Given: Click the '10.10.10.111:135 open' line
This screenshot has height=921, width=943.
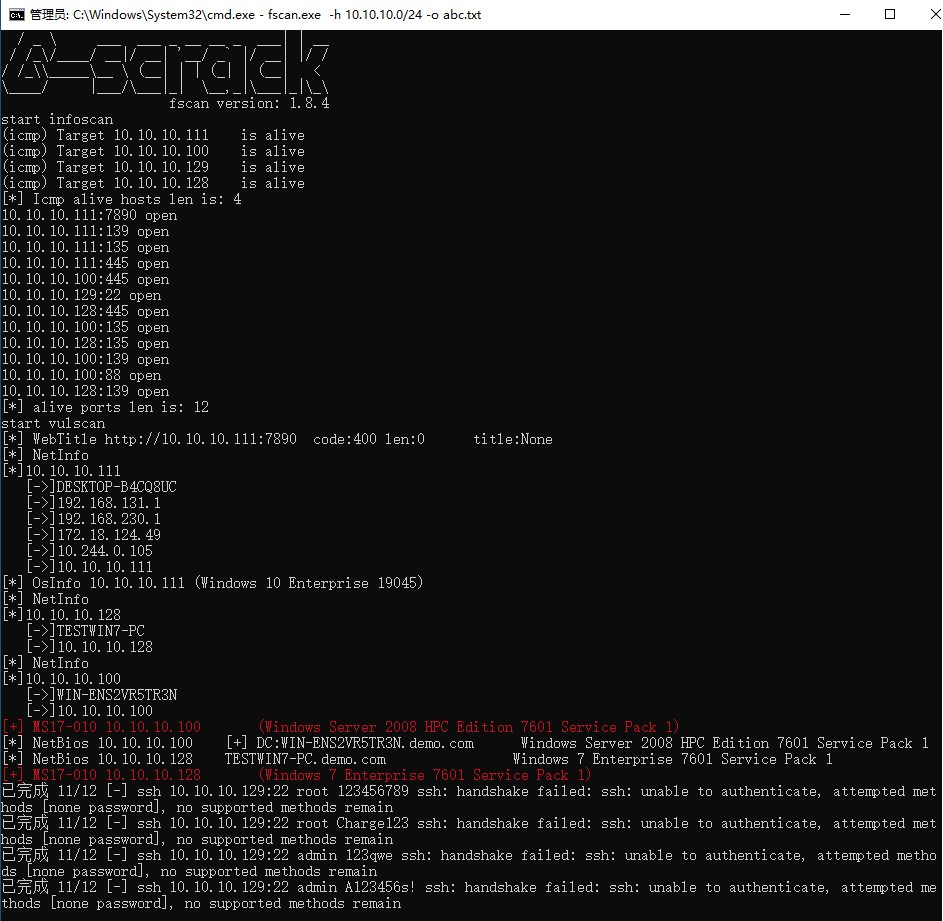Looking at the screenshot, I should pyautogui.click(x=85, y=247).
